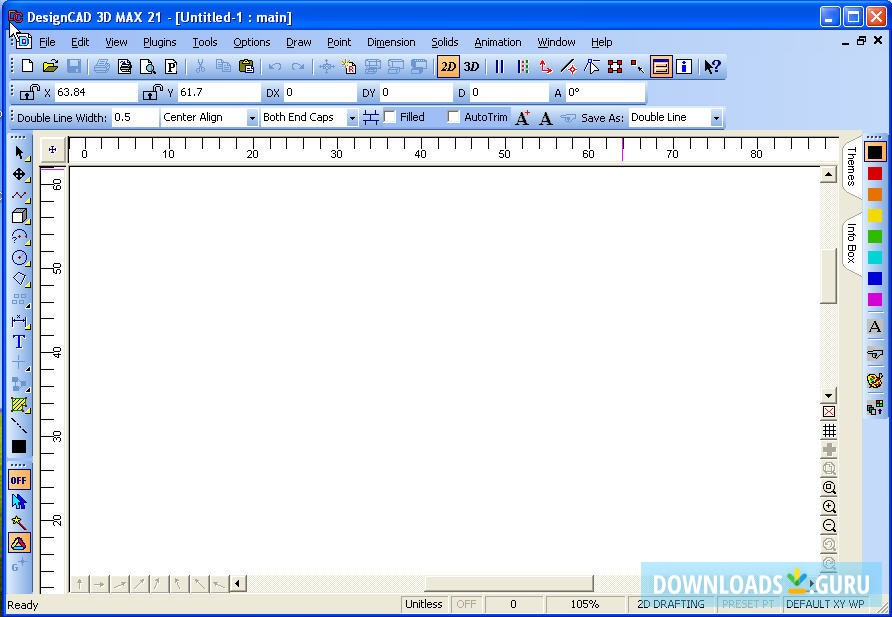892x617 pixels.
Task: Click the horizontal scrollbar left arrow
Action: point(238,583)
